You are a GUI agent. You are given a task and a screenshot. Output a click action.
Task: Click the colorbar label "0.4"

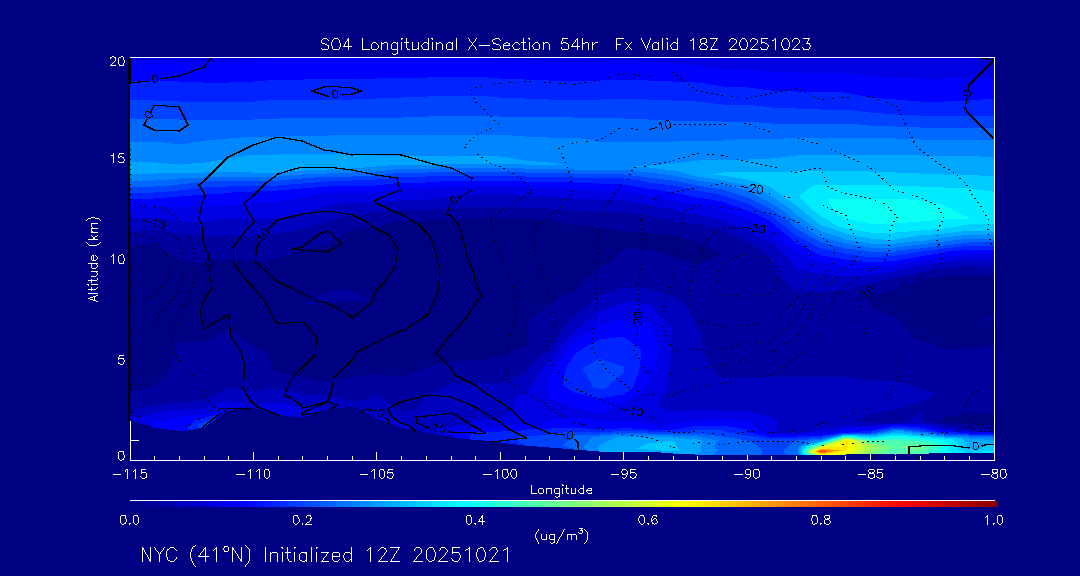pos(475,521)
